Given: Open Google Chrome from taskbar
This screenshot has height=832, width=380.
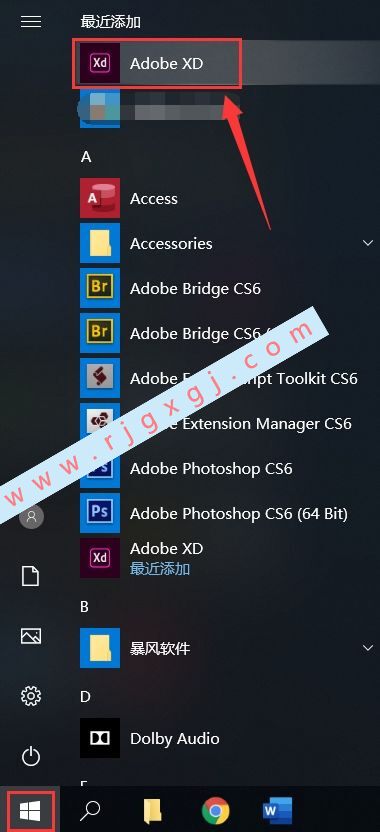Looking at the screenshot, I should click(x=215, y=810).
